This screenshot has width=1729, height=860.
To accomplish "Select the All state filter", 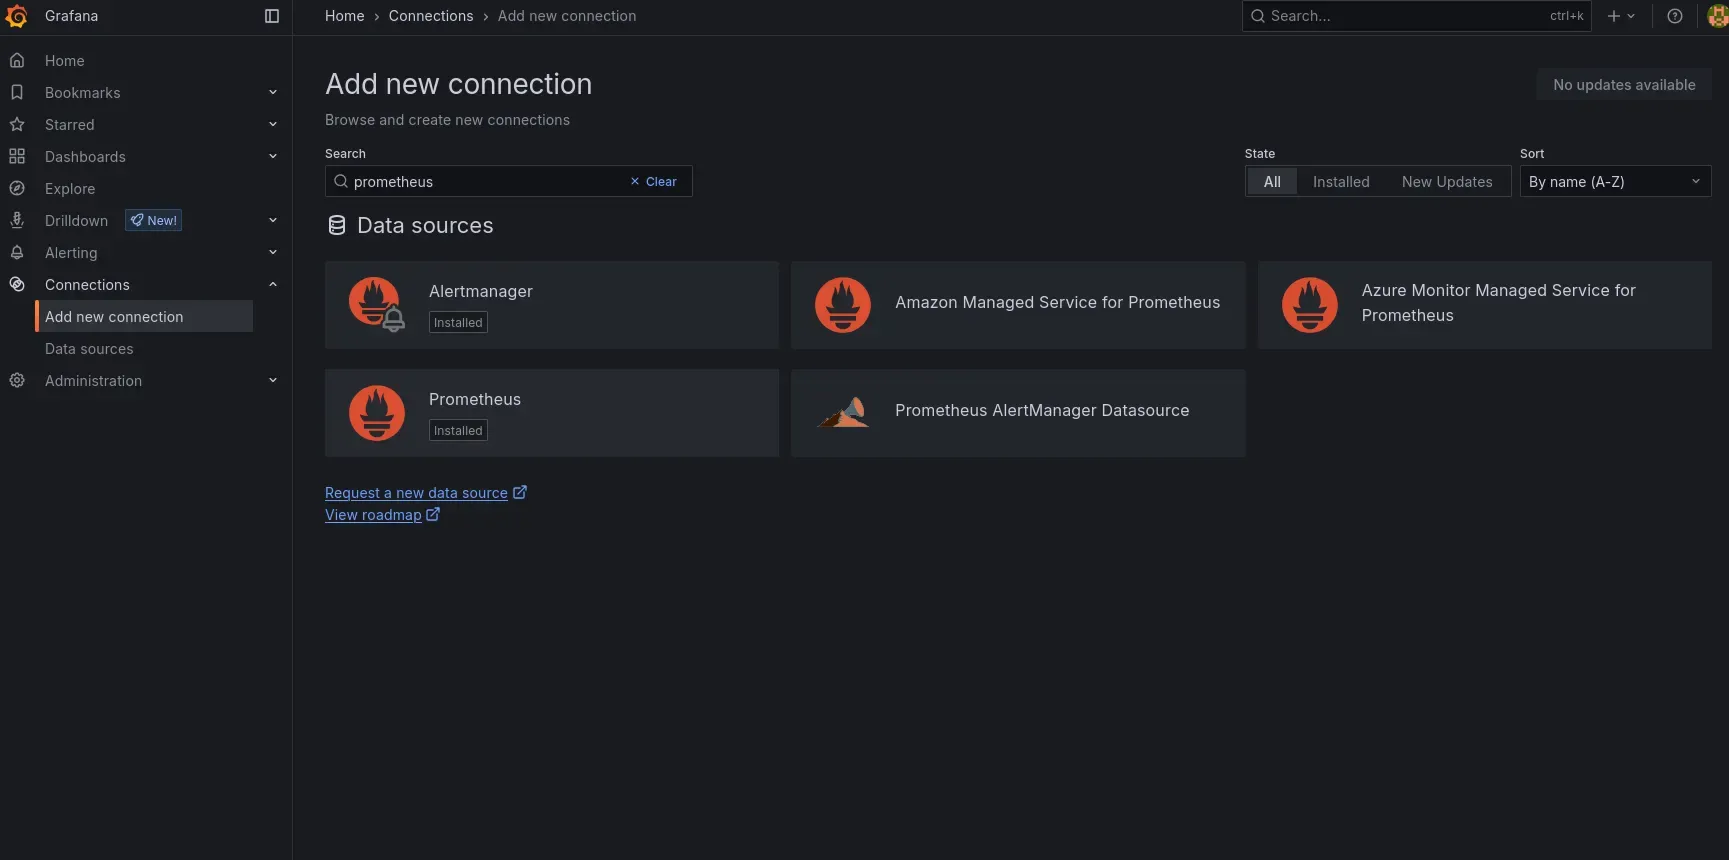I will click(x=1272, y=182).
